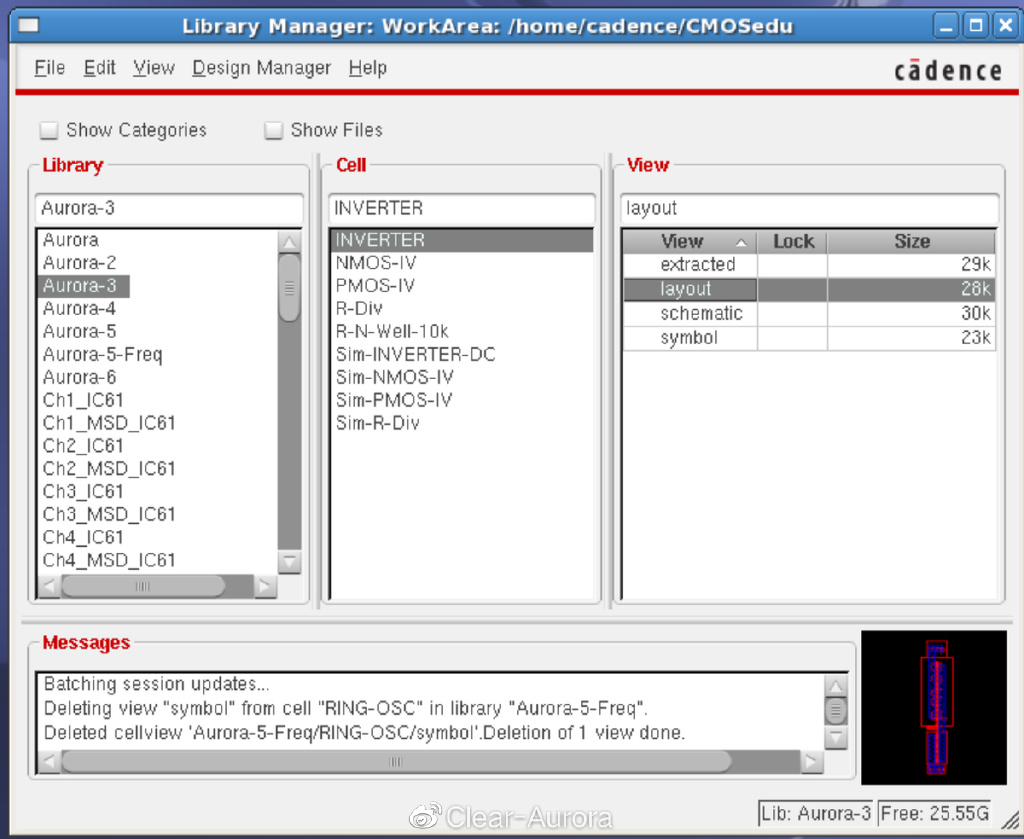Select the R-N-Well-10k cell
Viewport: 1024px width, 839px height.
(x=392, y=332)
